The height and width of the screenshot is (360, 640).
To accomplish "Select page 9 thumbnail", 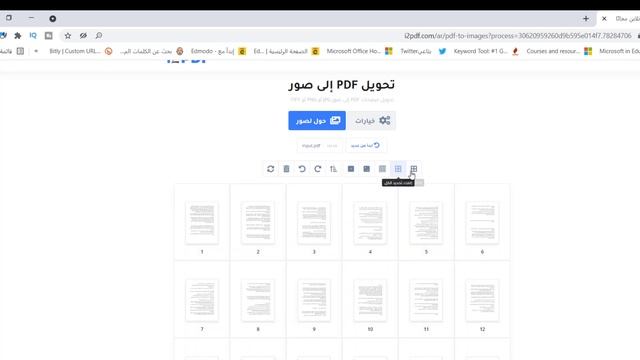I will (x=314, y=300).
